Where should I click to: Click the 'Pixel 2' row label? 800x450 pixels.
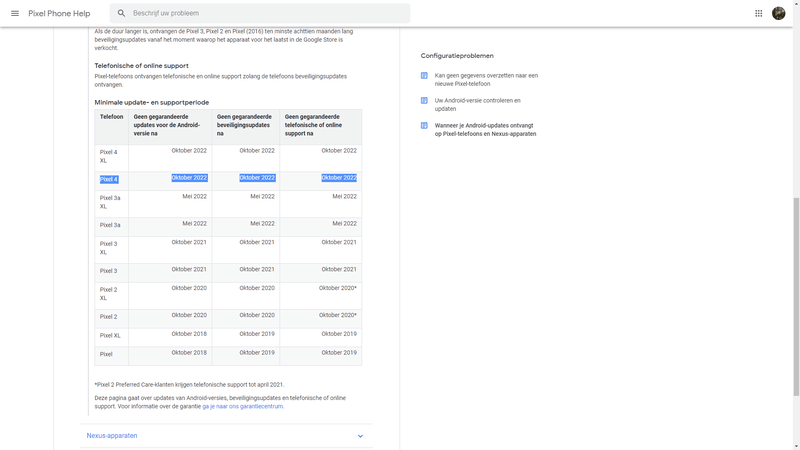[x=108, y=317]
